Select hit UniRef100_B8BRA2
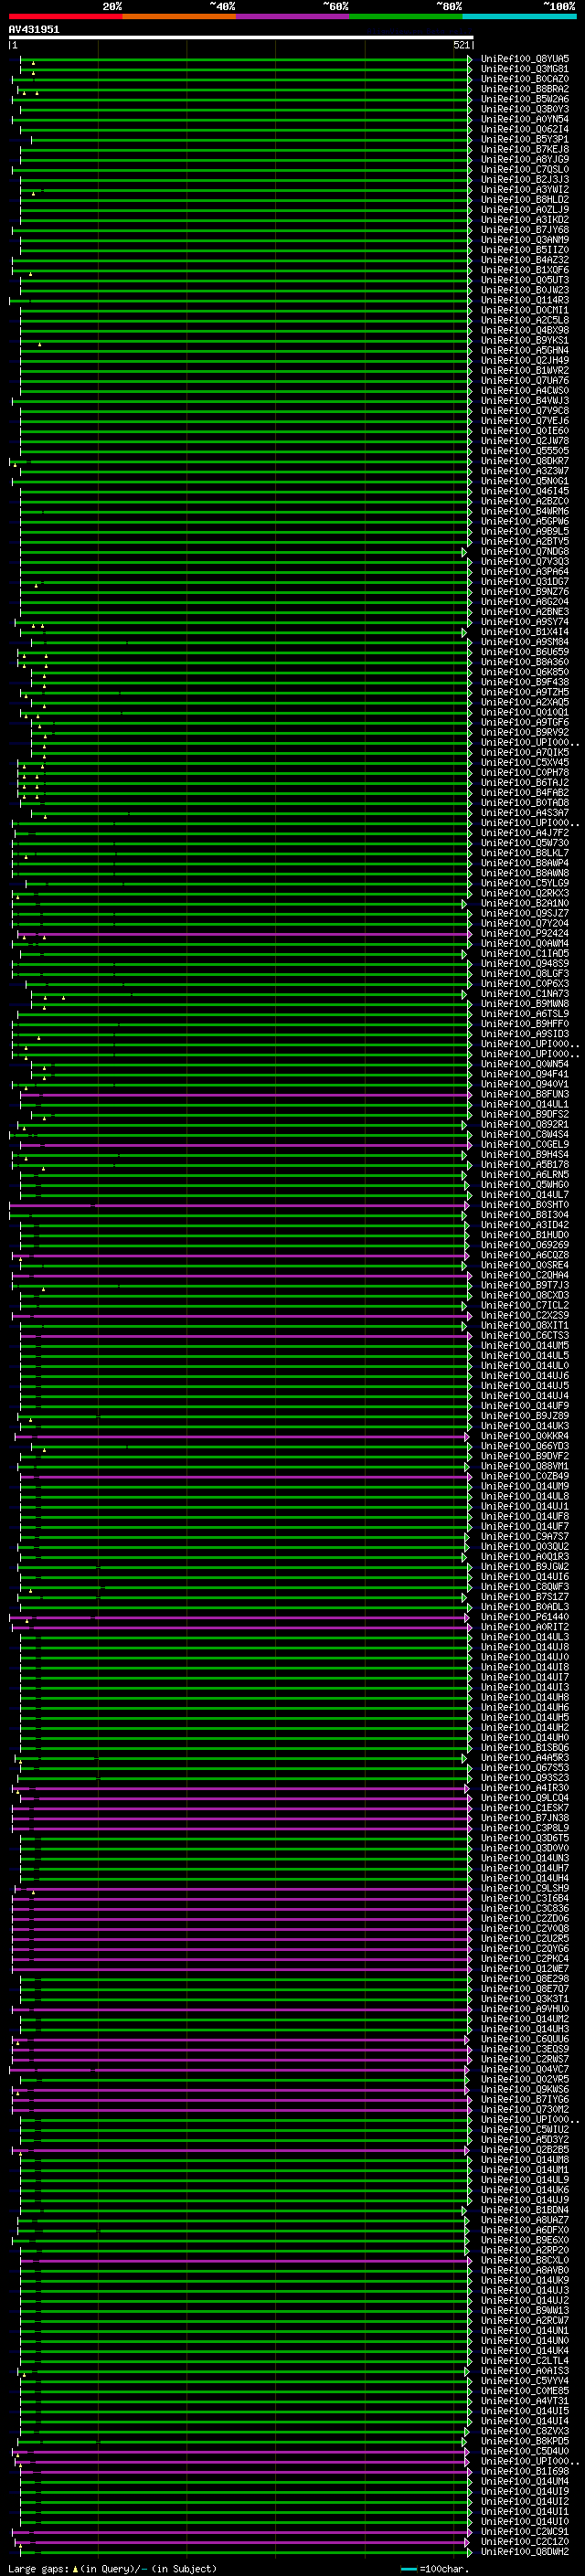 pos(525,89)
